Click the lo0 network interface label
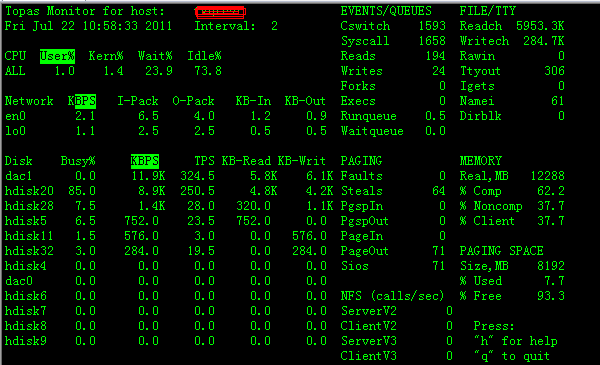Viewport: 600px width, 365px height. (15, 131)
